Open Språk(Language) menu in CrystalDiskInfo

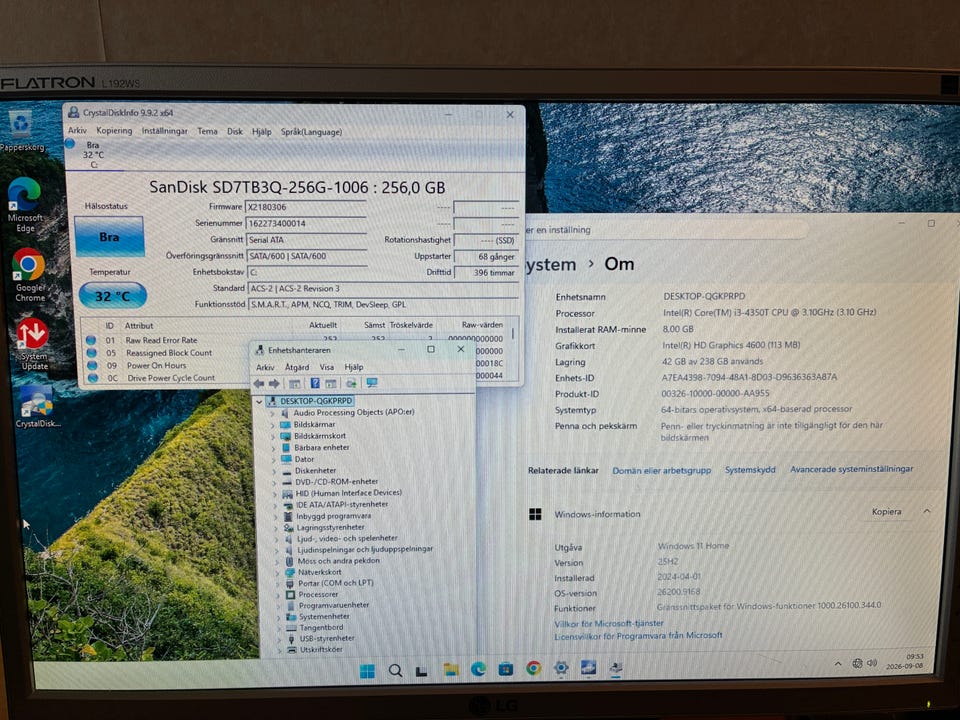(x=311, y=132)
